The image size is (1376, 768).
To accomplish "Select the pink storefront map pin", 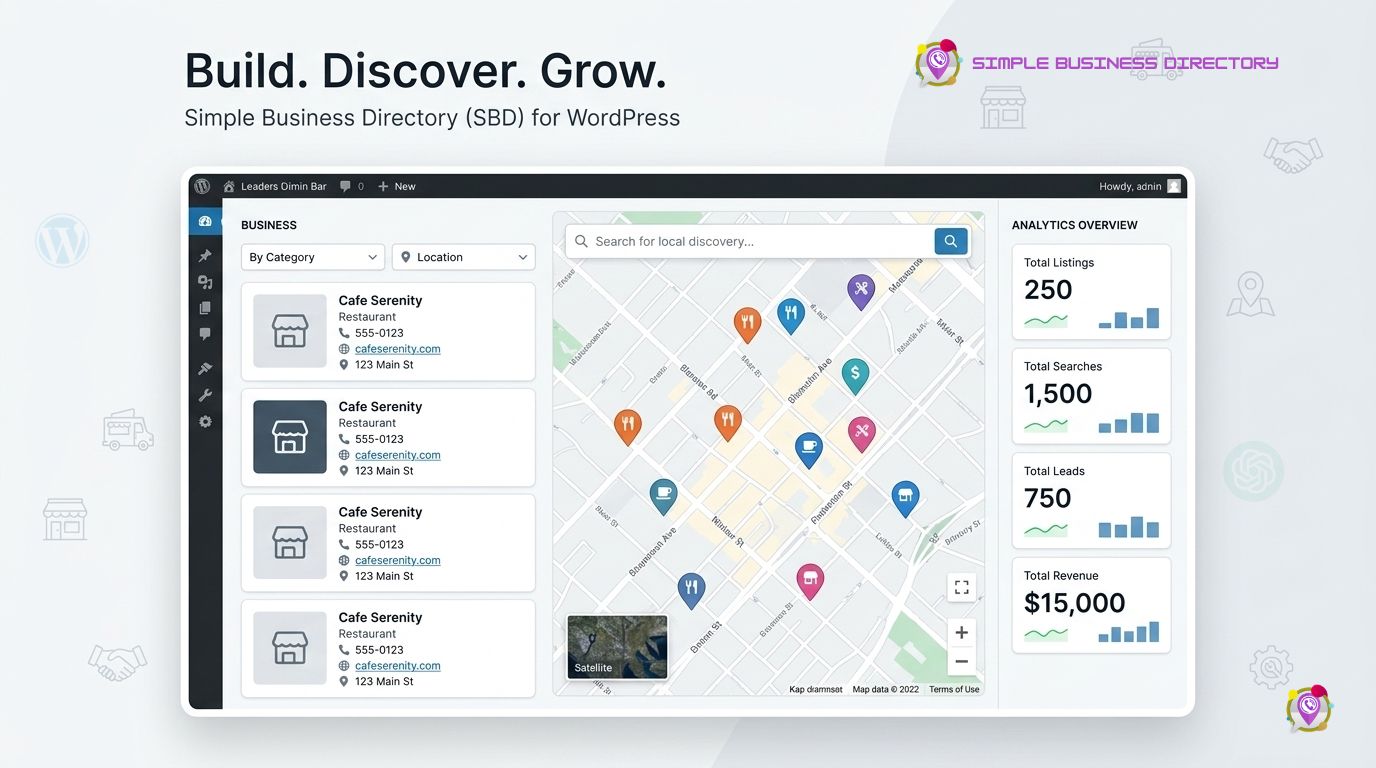I will pyautogui.click(x=810, y=580).
